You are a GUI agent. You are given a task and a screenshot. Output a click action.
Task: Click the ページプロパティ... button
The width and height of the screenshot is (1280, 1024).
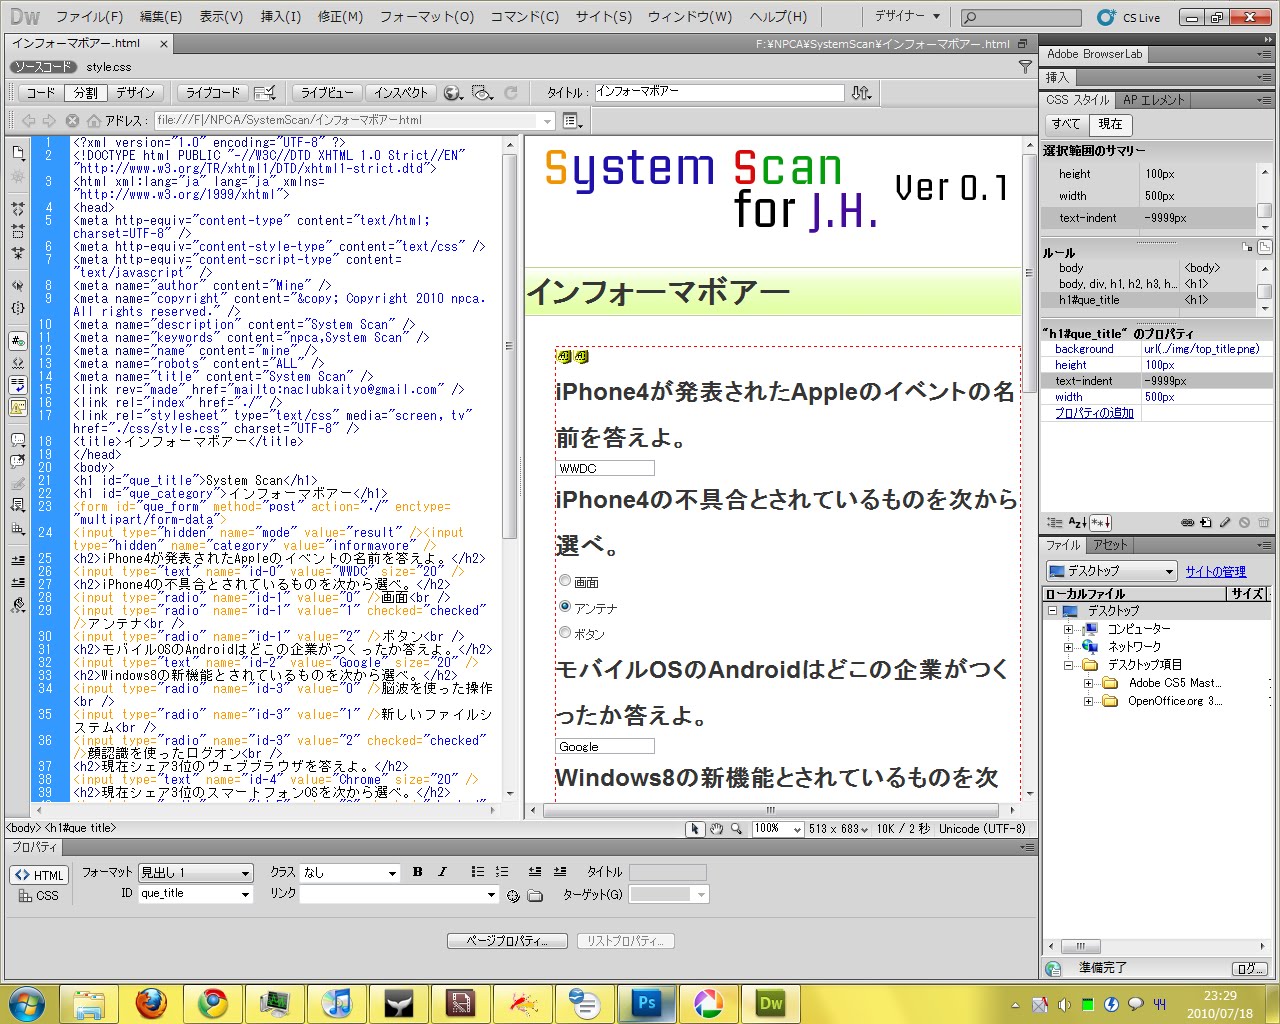[507, 941]
